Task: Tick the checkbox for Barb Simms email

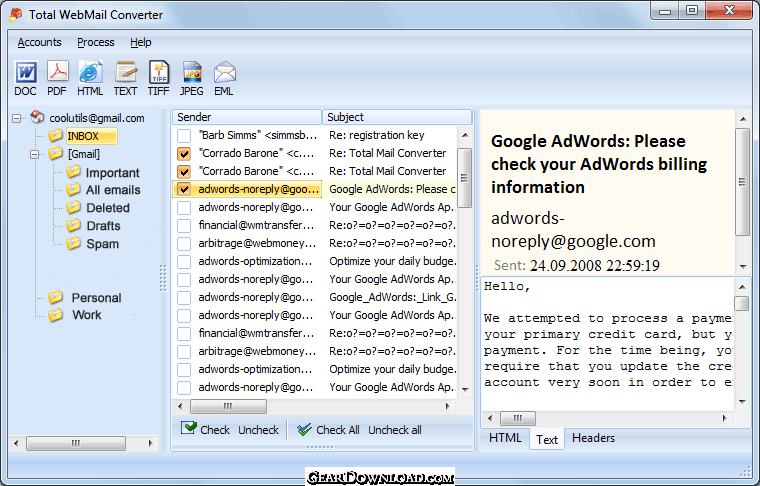Action: (x=184, y=136)
